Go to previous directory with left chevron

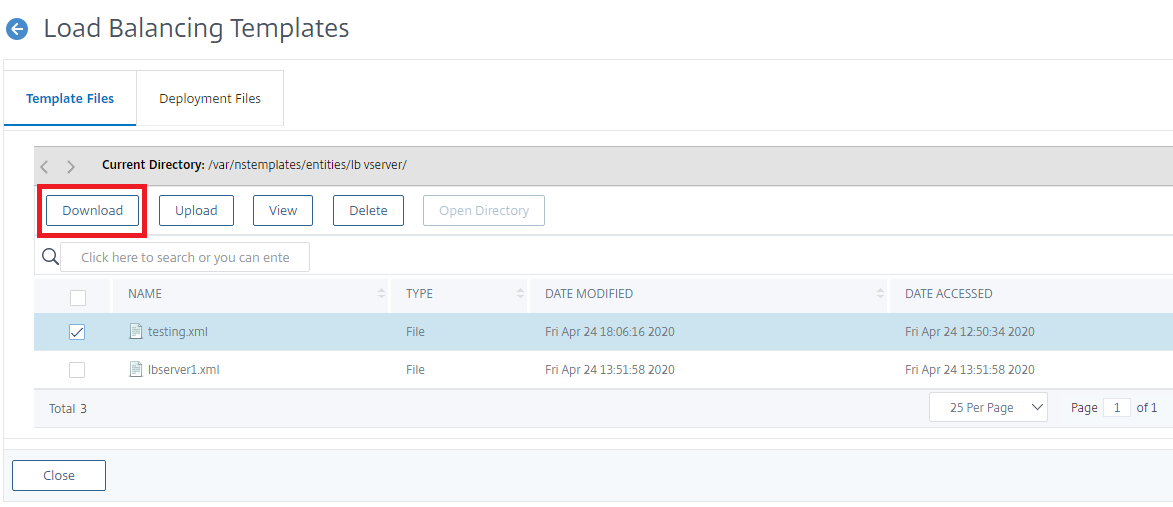pos(44,166)
